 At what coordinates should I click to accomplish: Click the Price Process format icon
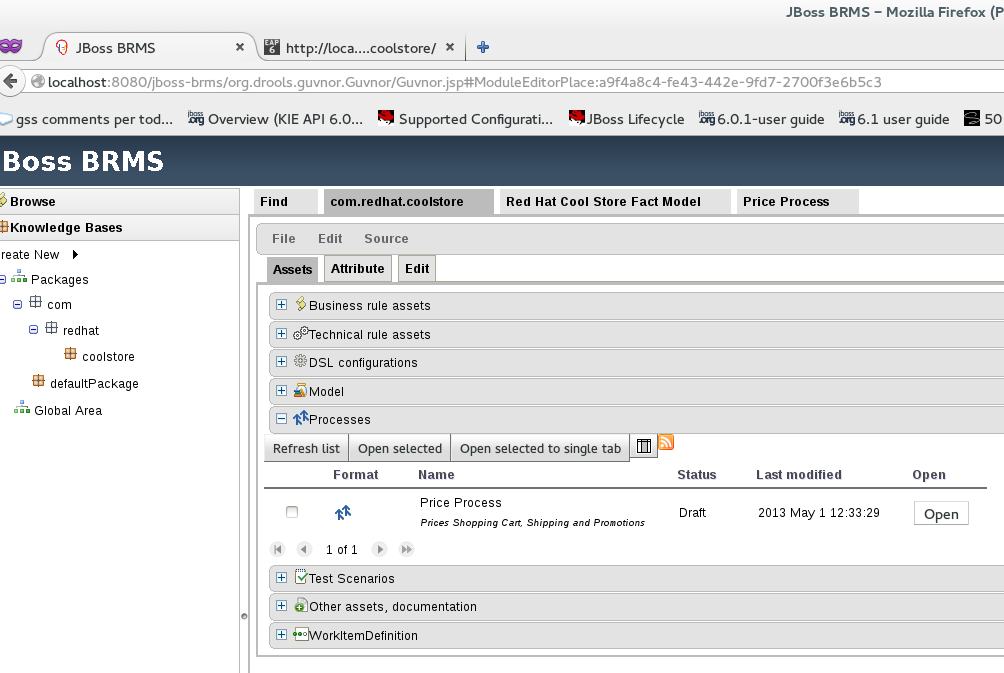tap(343, 512)
